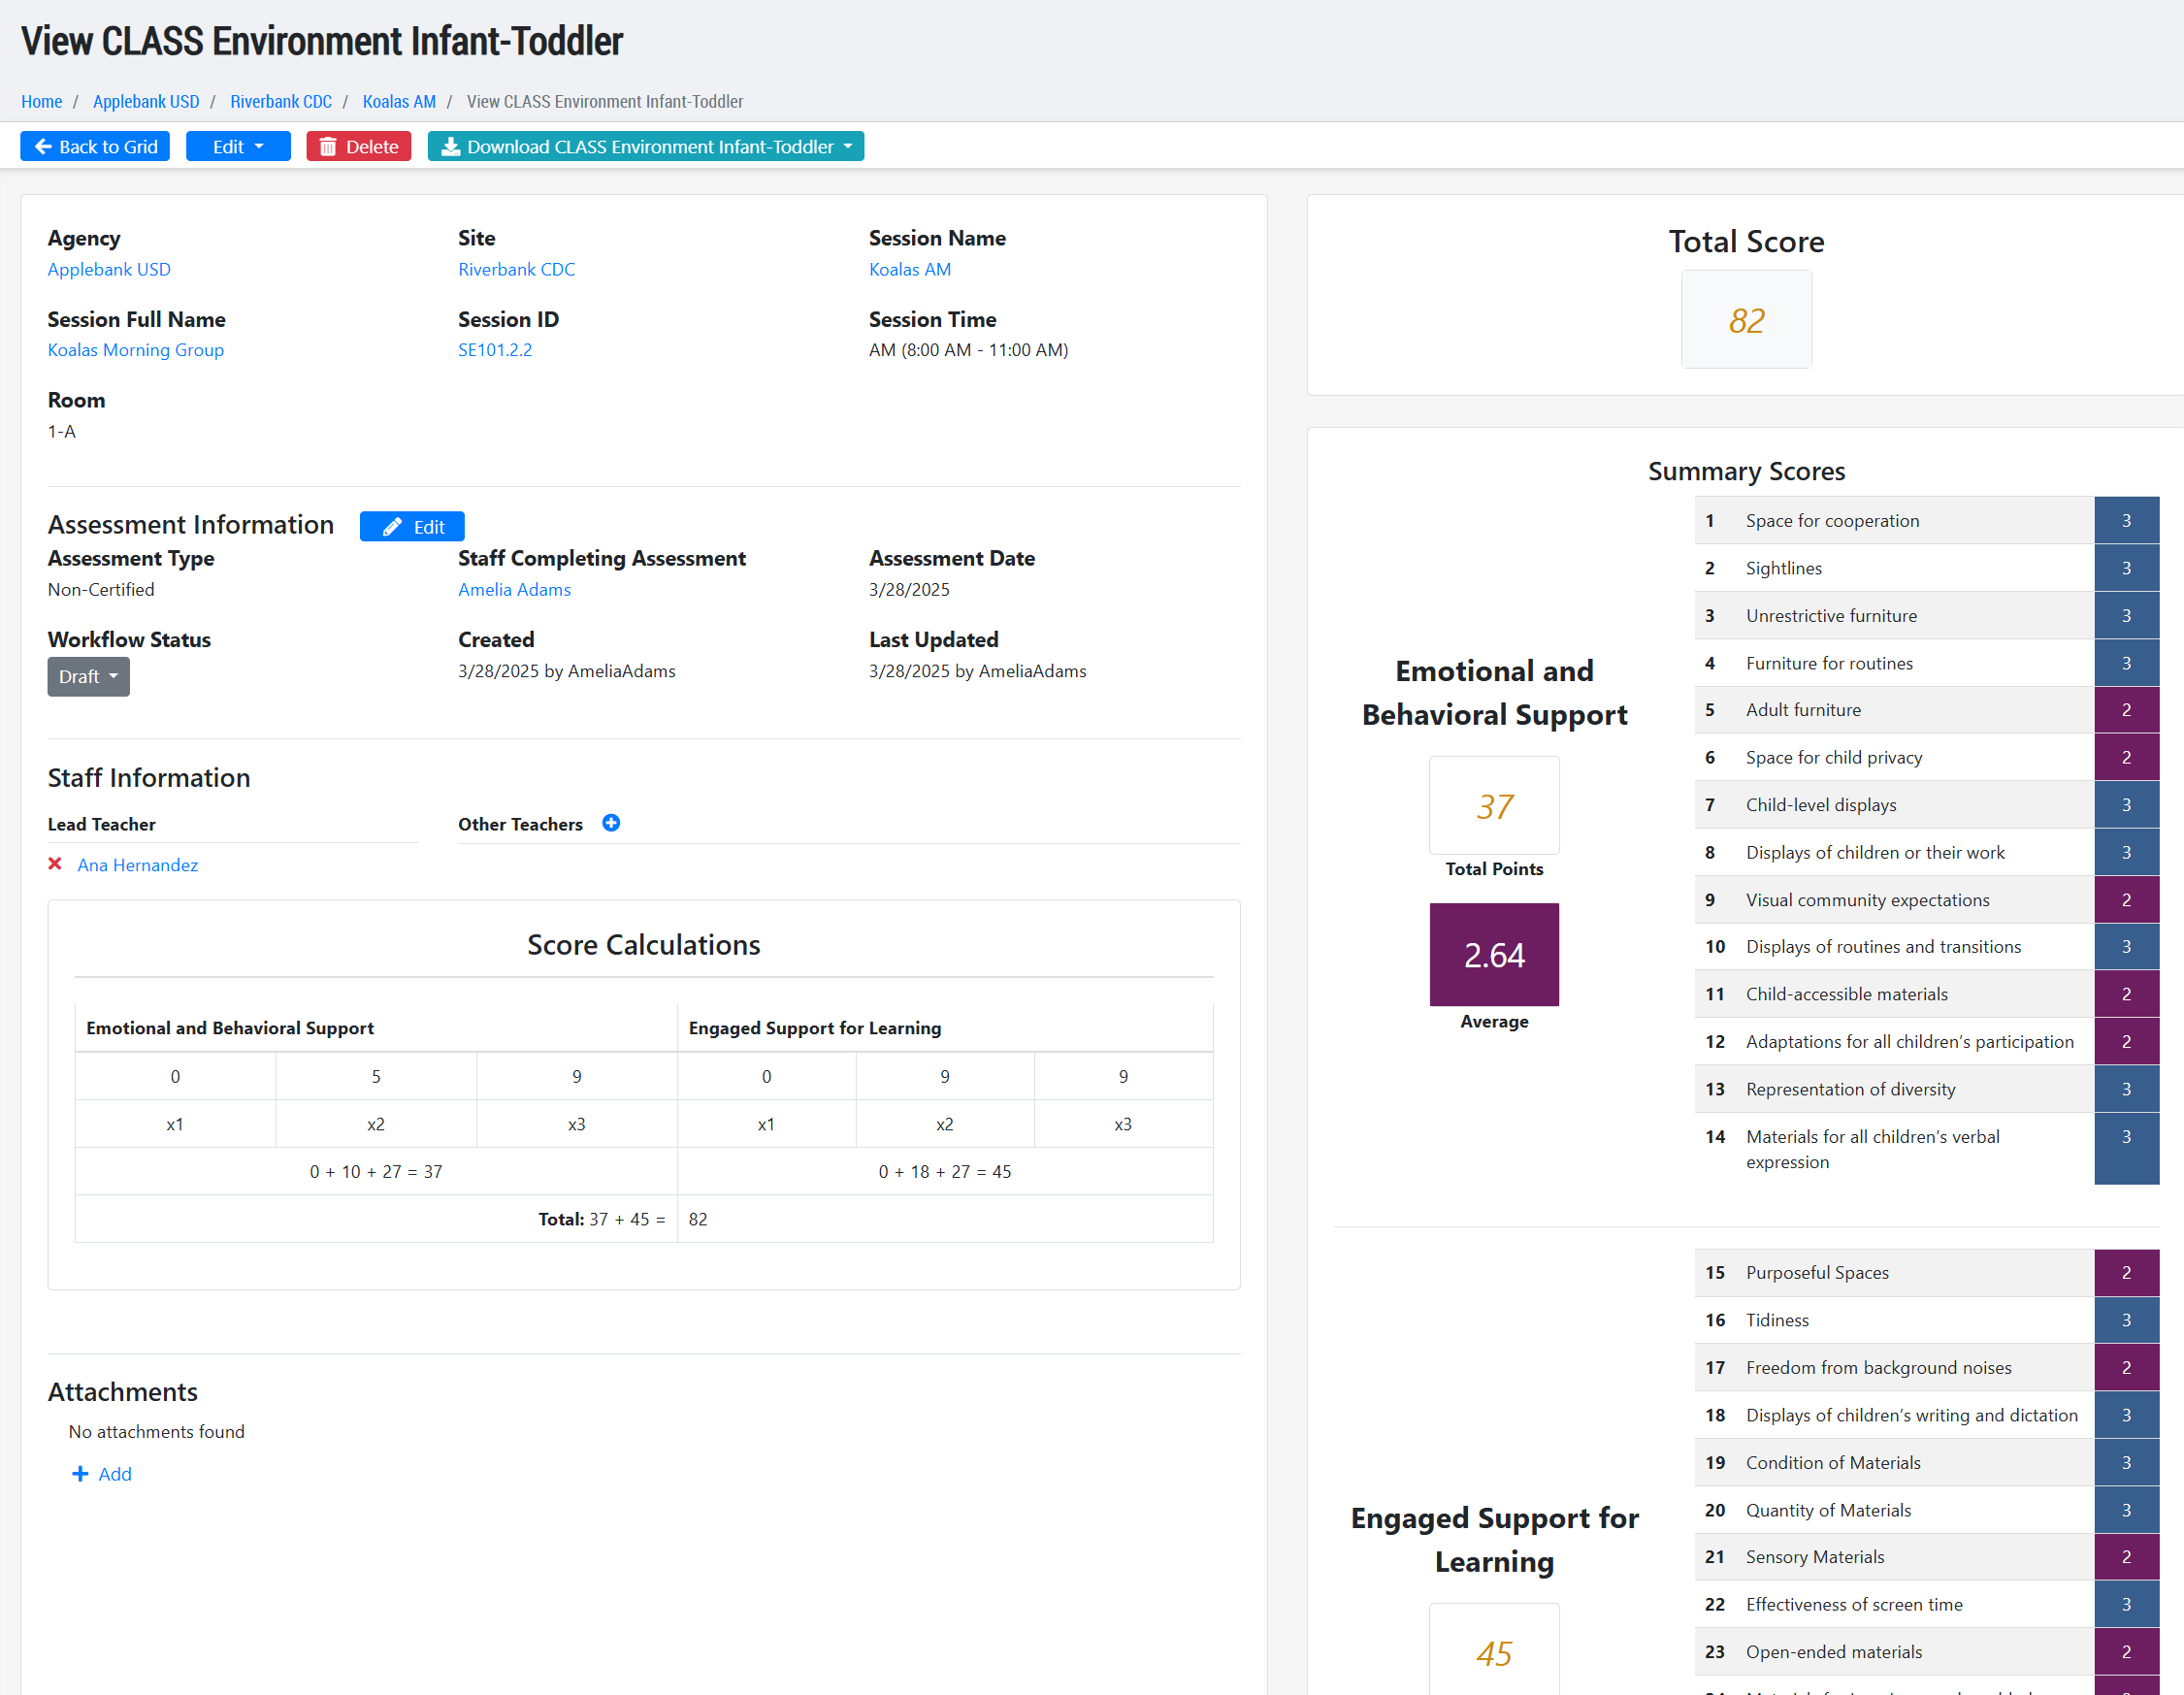
Task: Go to Home breadcrumb
Action: [x=41, y=102]
